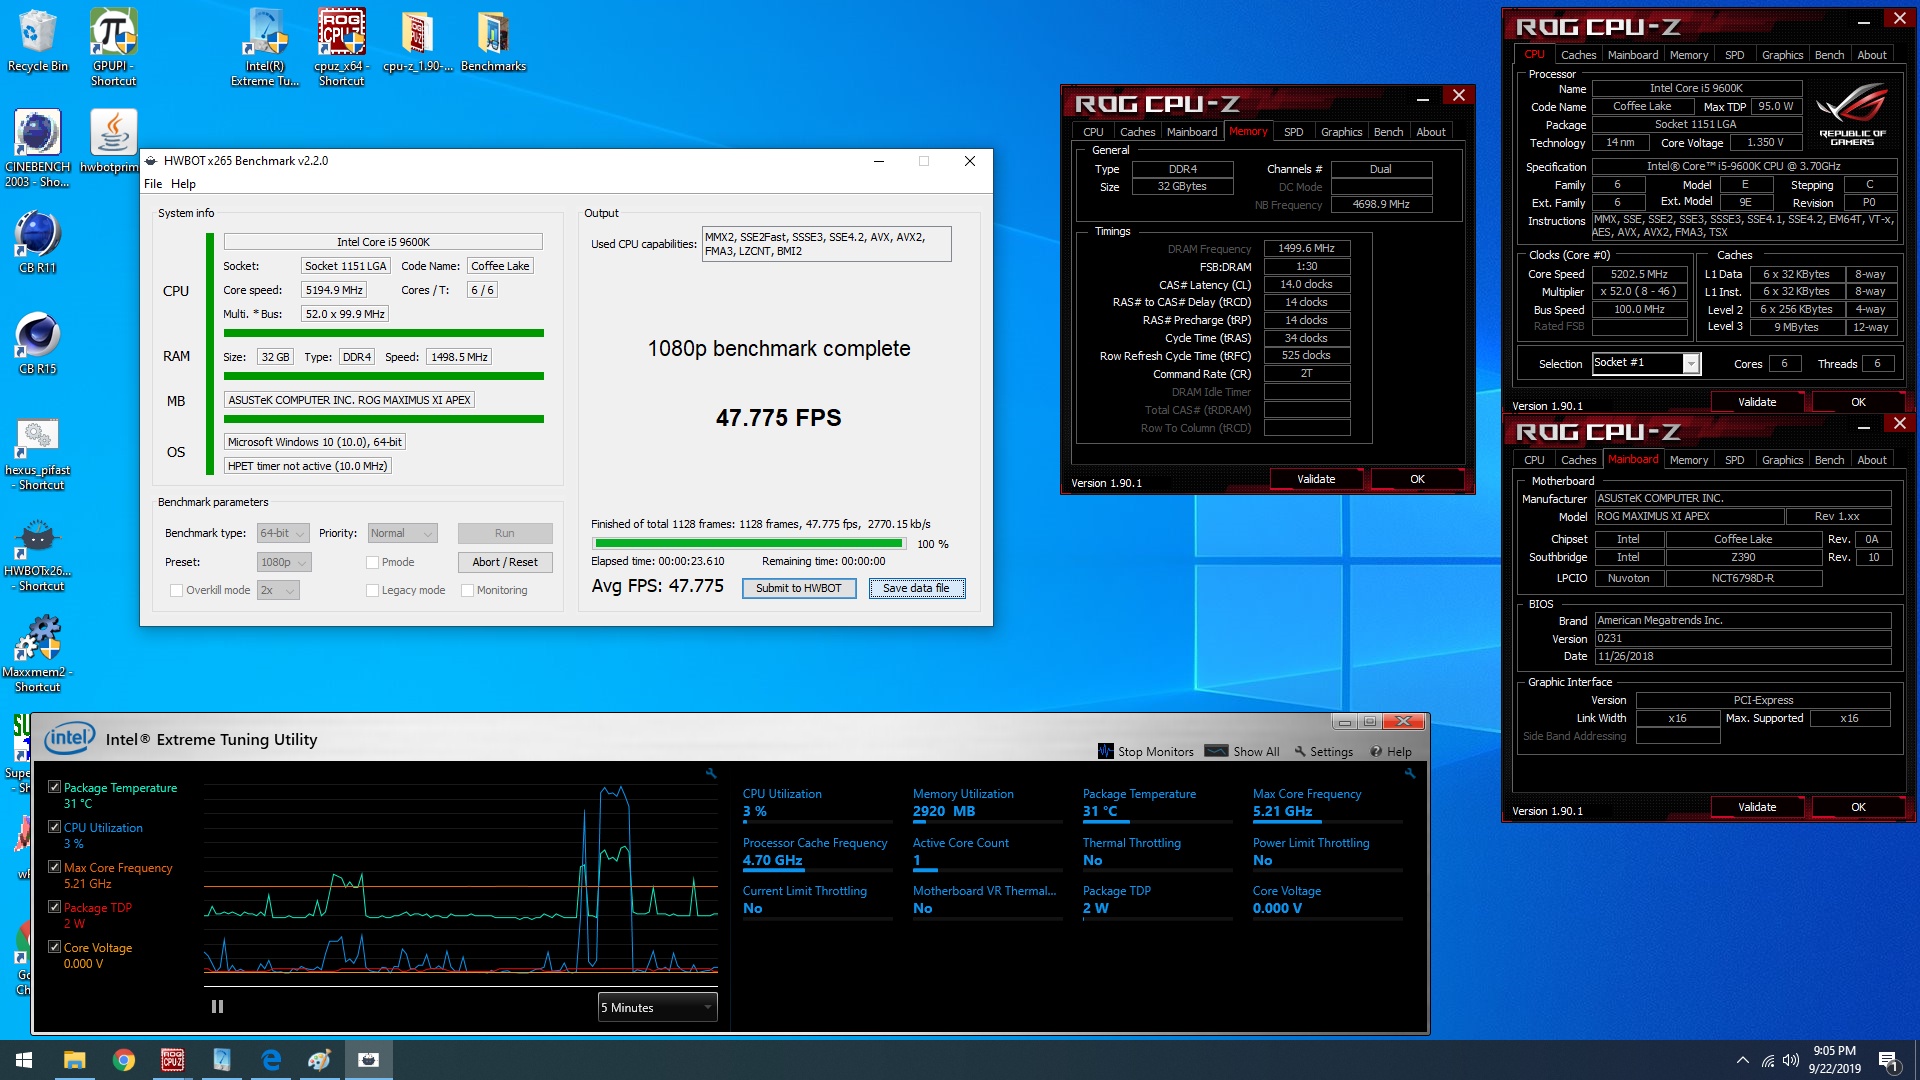Switch to SPD tab in Memory CPU-Z window

[x=1293, y=132]
